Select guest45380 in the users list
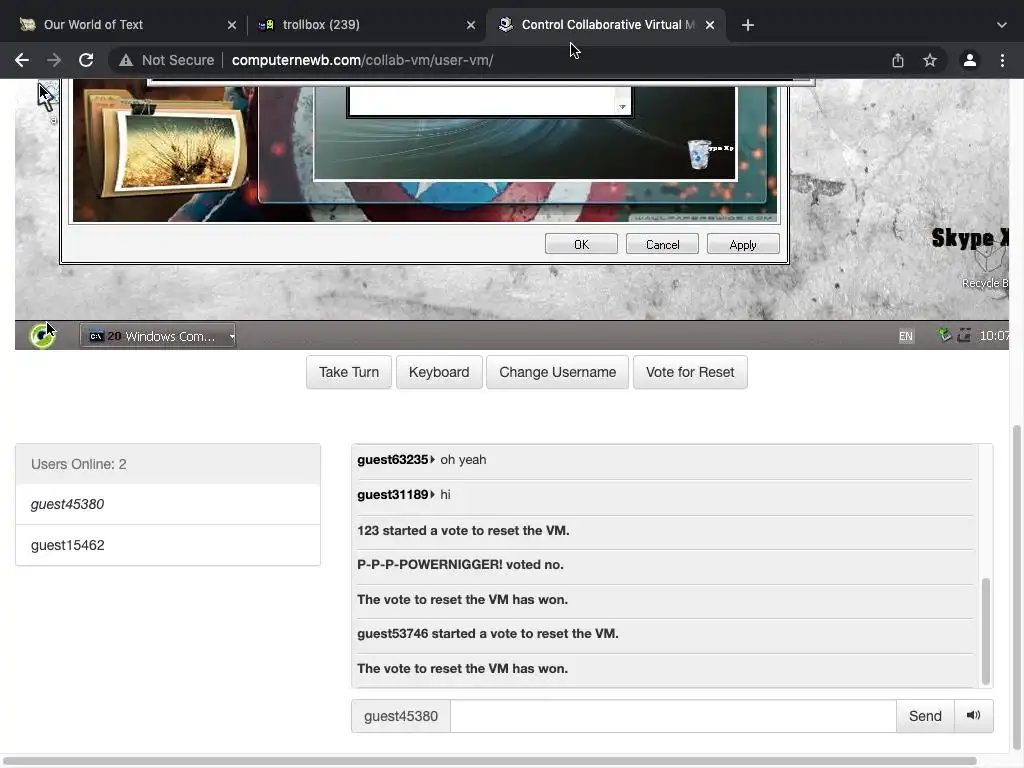 [168, 504]
